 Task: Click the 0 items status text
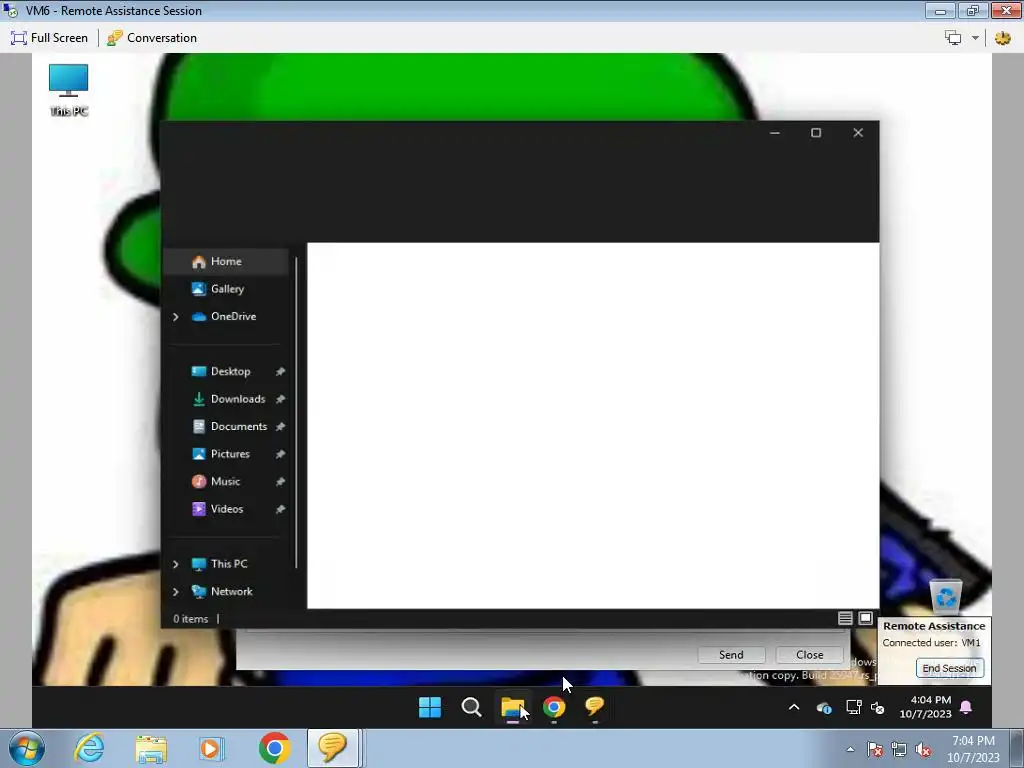pyautogui.click(x=191, y=618)
